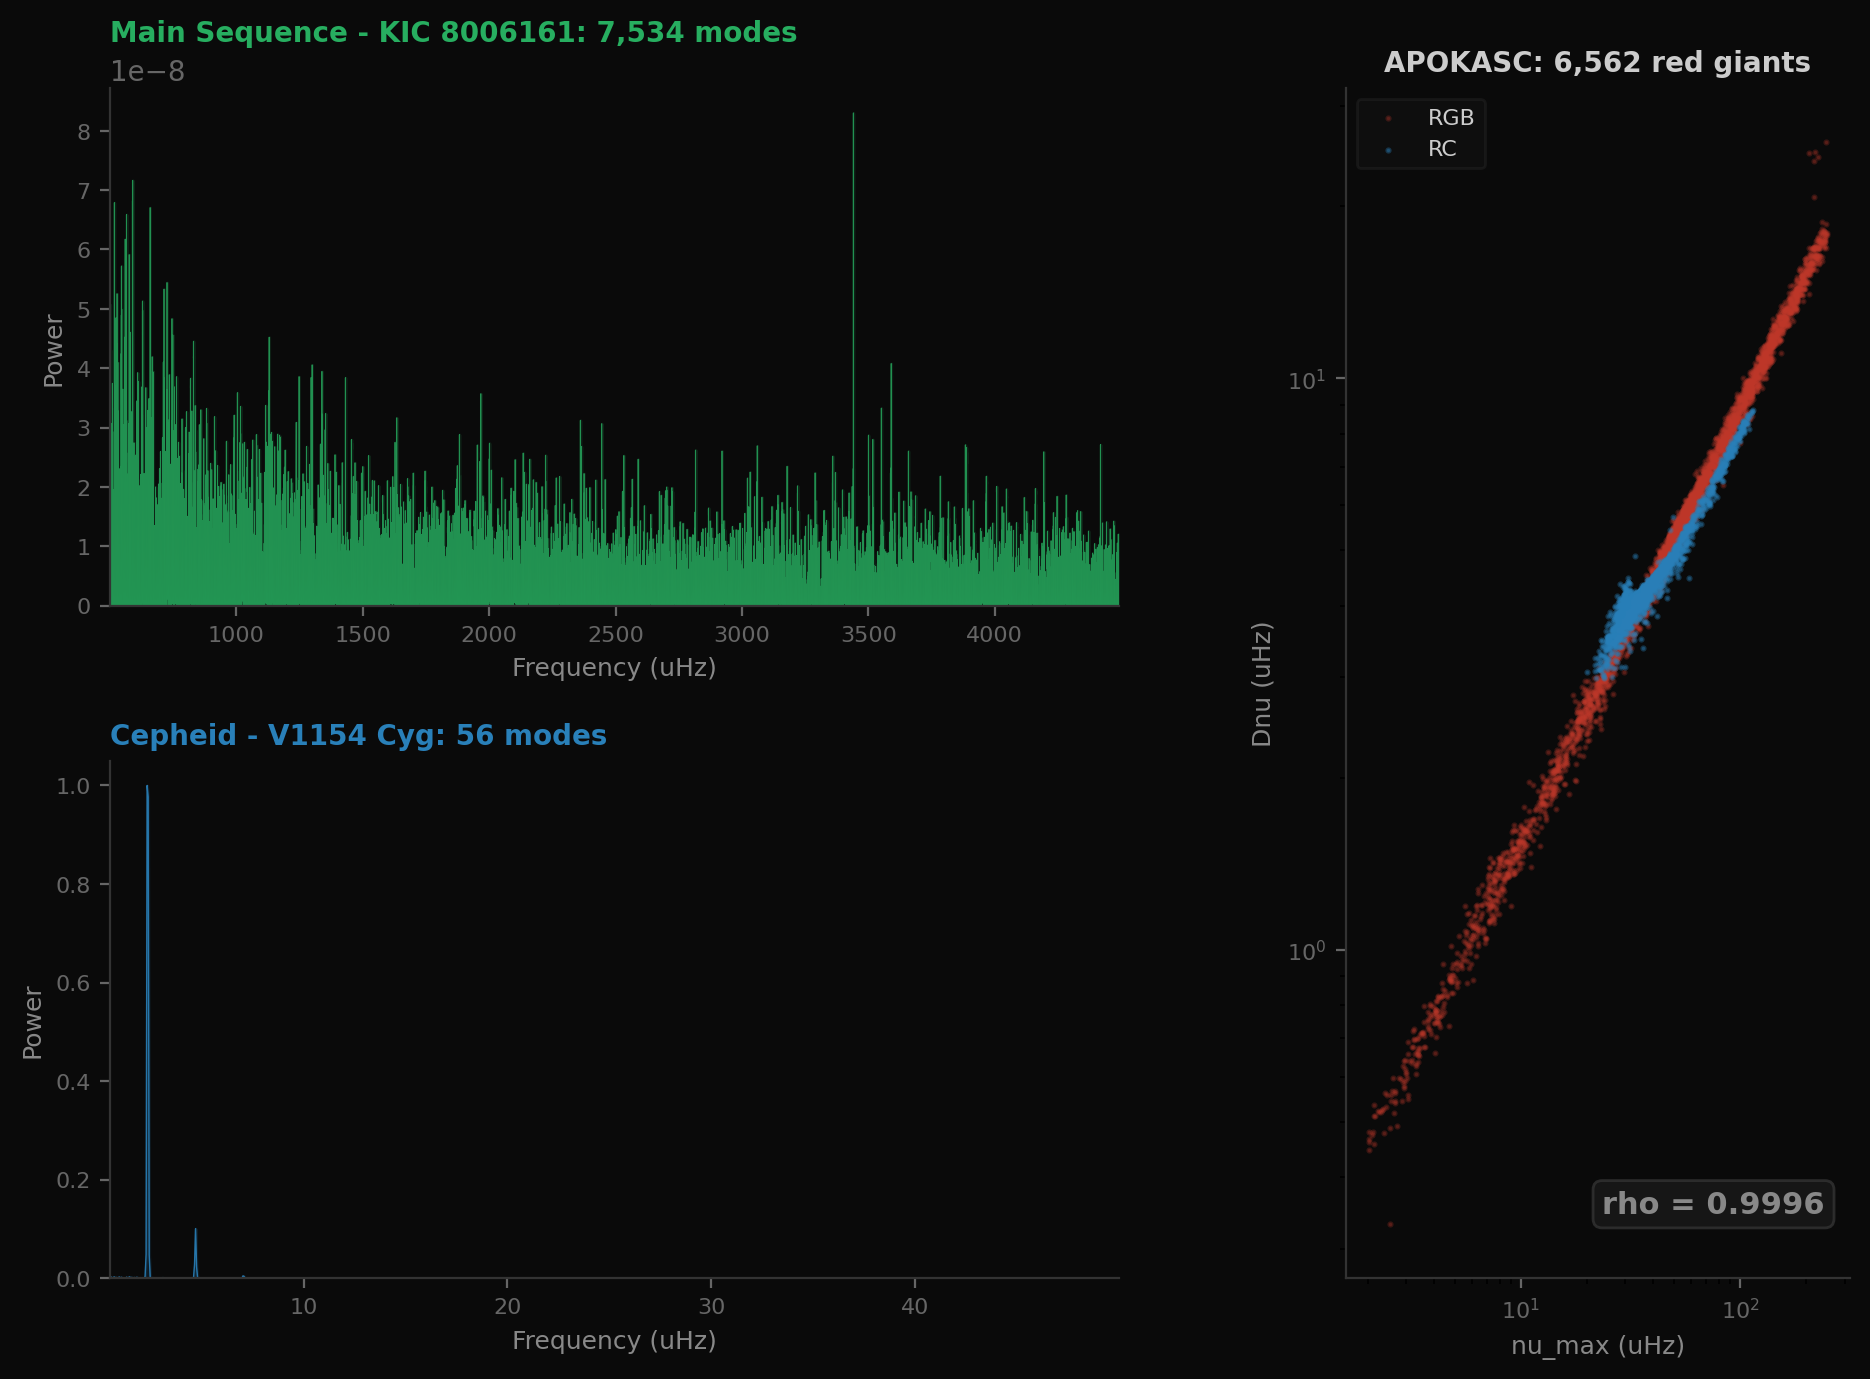Viewport: 1870px width, 1379px height.
Task: Expand the APOKASC scatter plot legend
Action: [1420, 133]
